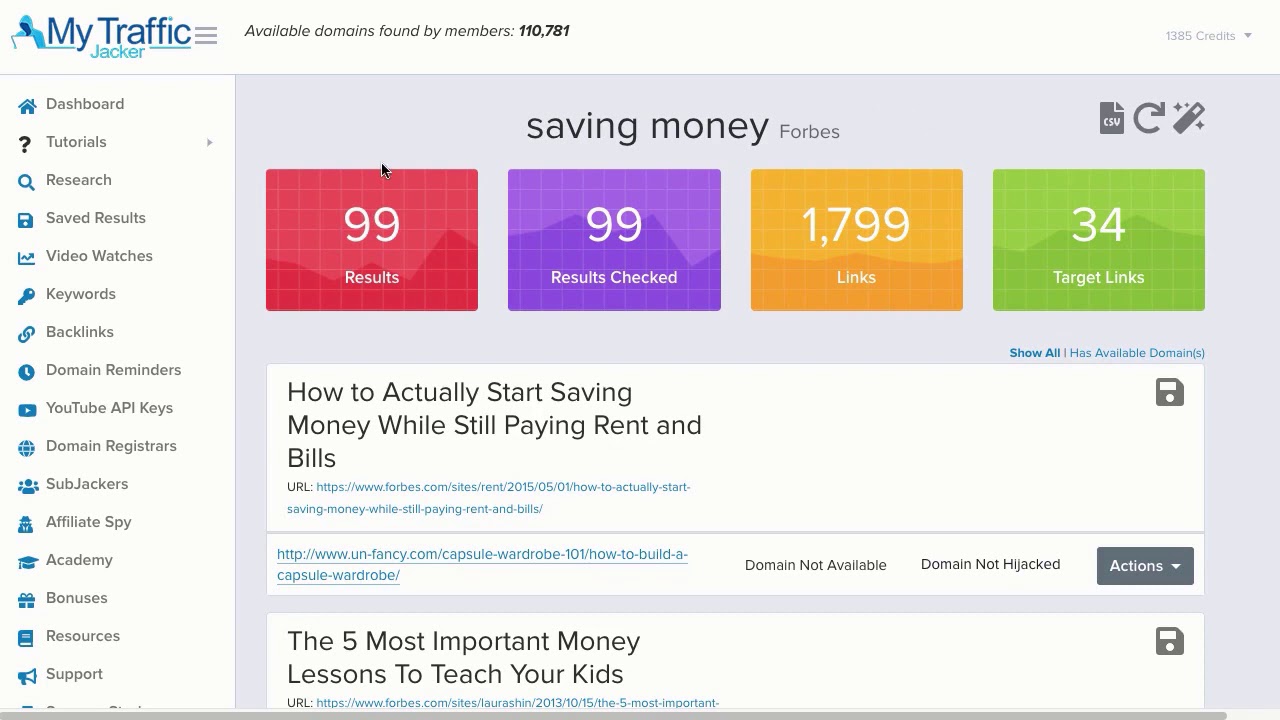Click the CSV export icon
This screenshot has height=720, width=1280.
tap(1111, 118)
